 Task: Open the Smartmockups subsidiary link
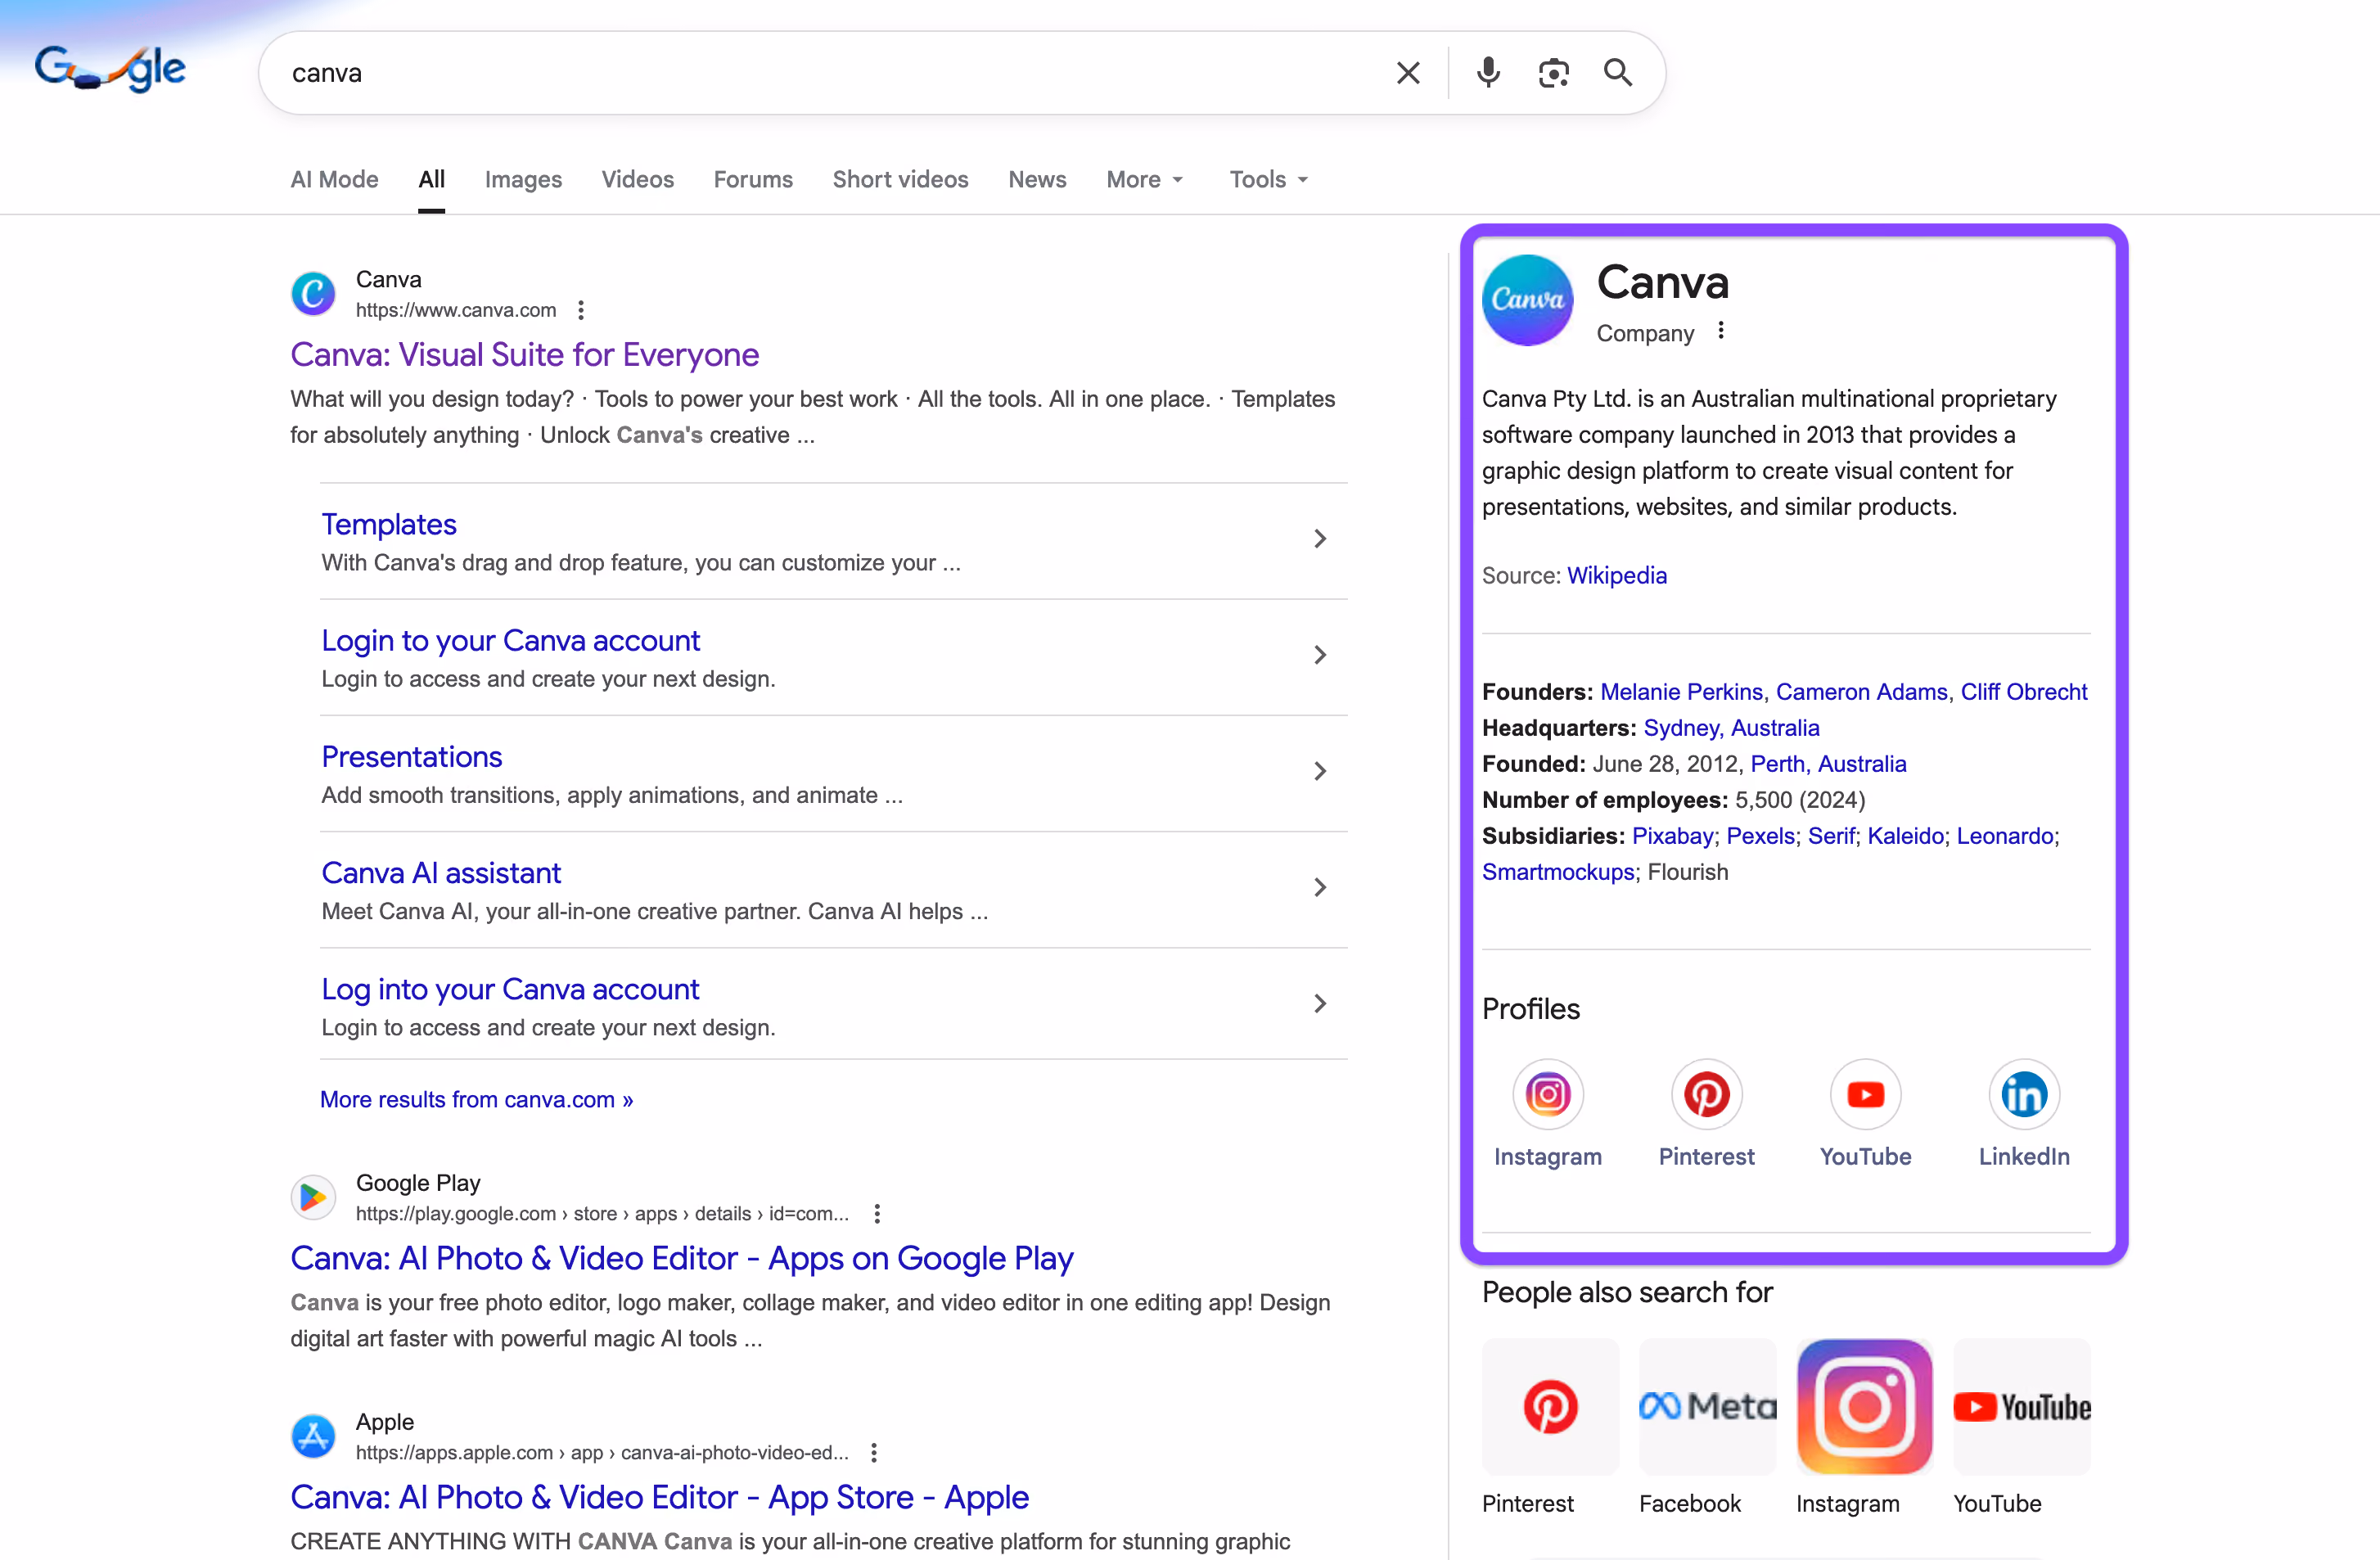[1558, 872]
